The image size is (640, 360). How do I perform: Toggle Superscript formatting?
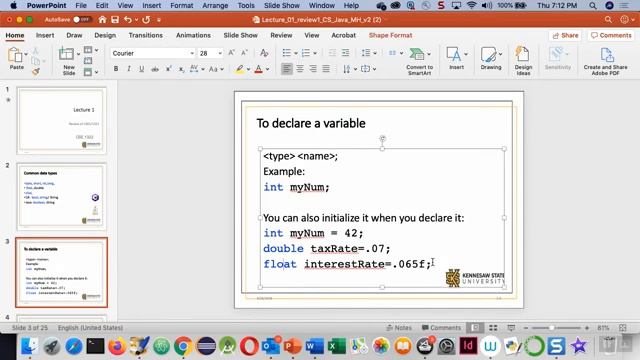coord(168,69)
